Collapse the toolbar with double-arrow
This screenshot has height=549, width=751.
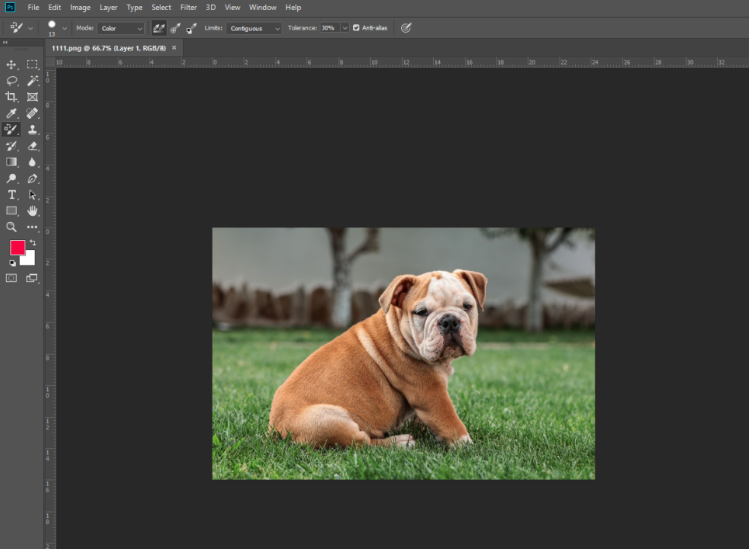[5, 43]
